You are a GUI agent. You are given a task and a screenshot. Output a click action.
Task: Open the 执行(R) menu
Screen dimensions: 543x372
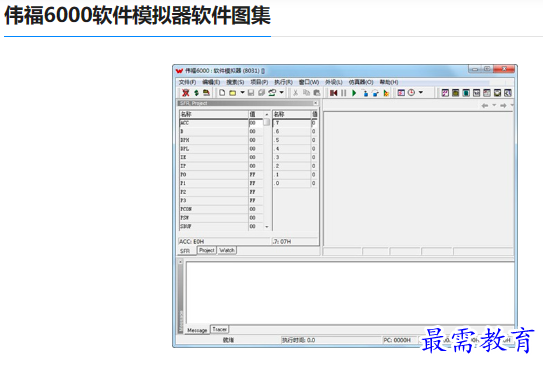point(283,82)
